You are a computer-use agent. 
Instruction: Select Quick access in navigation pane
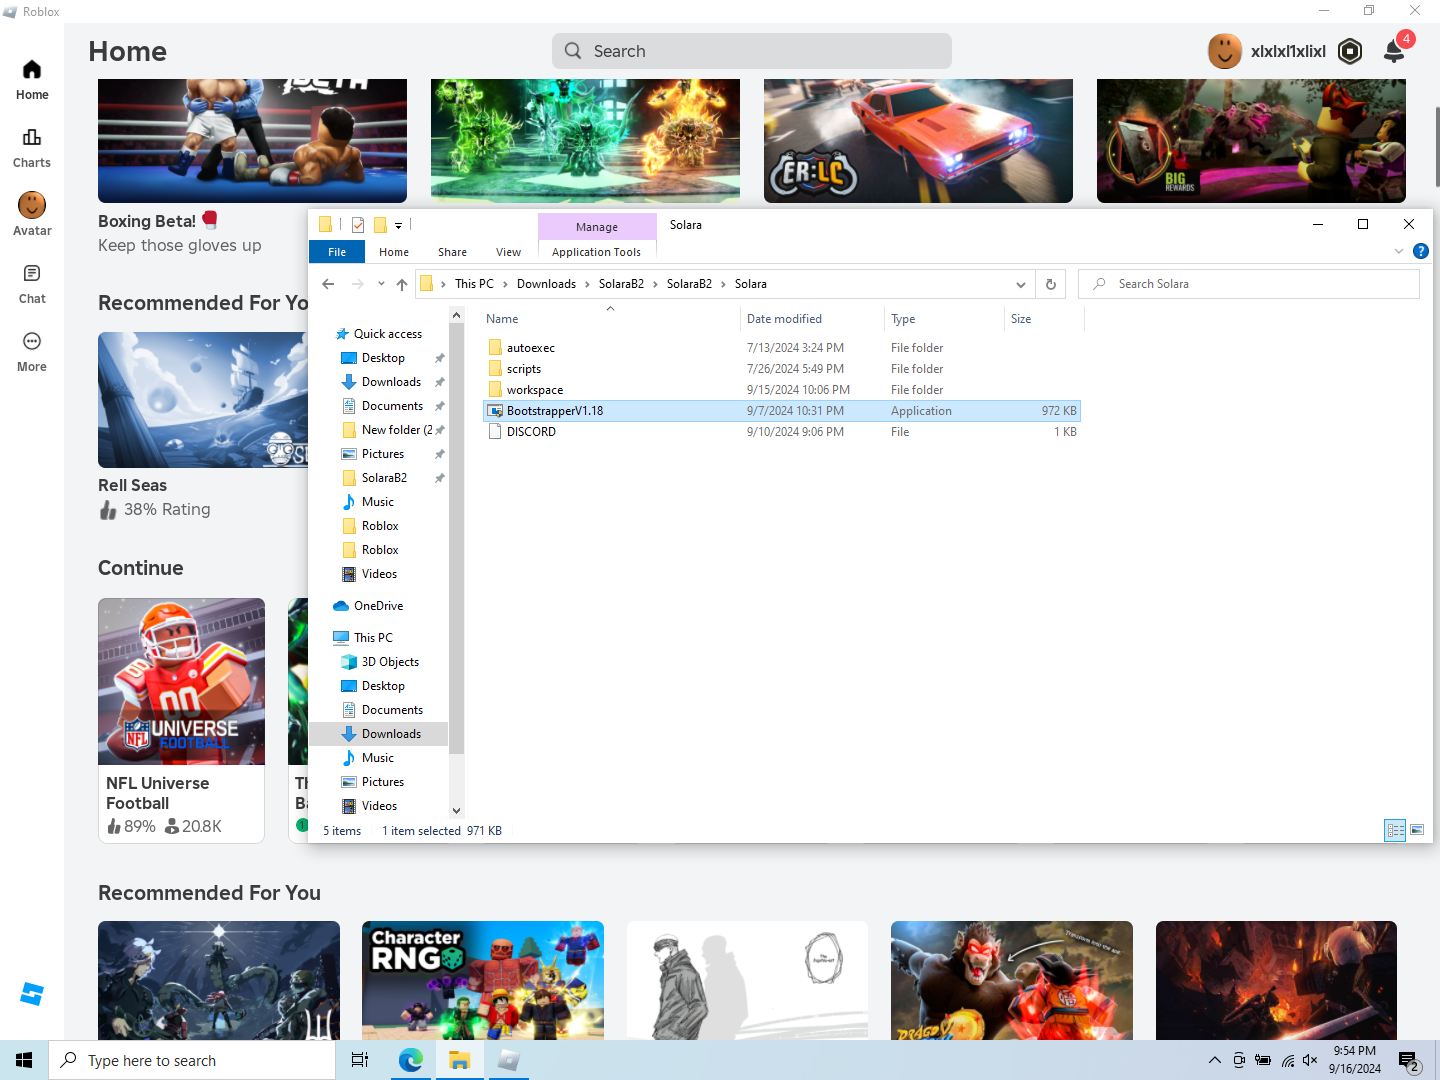(388, 334)
